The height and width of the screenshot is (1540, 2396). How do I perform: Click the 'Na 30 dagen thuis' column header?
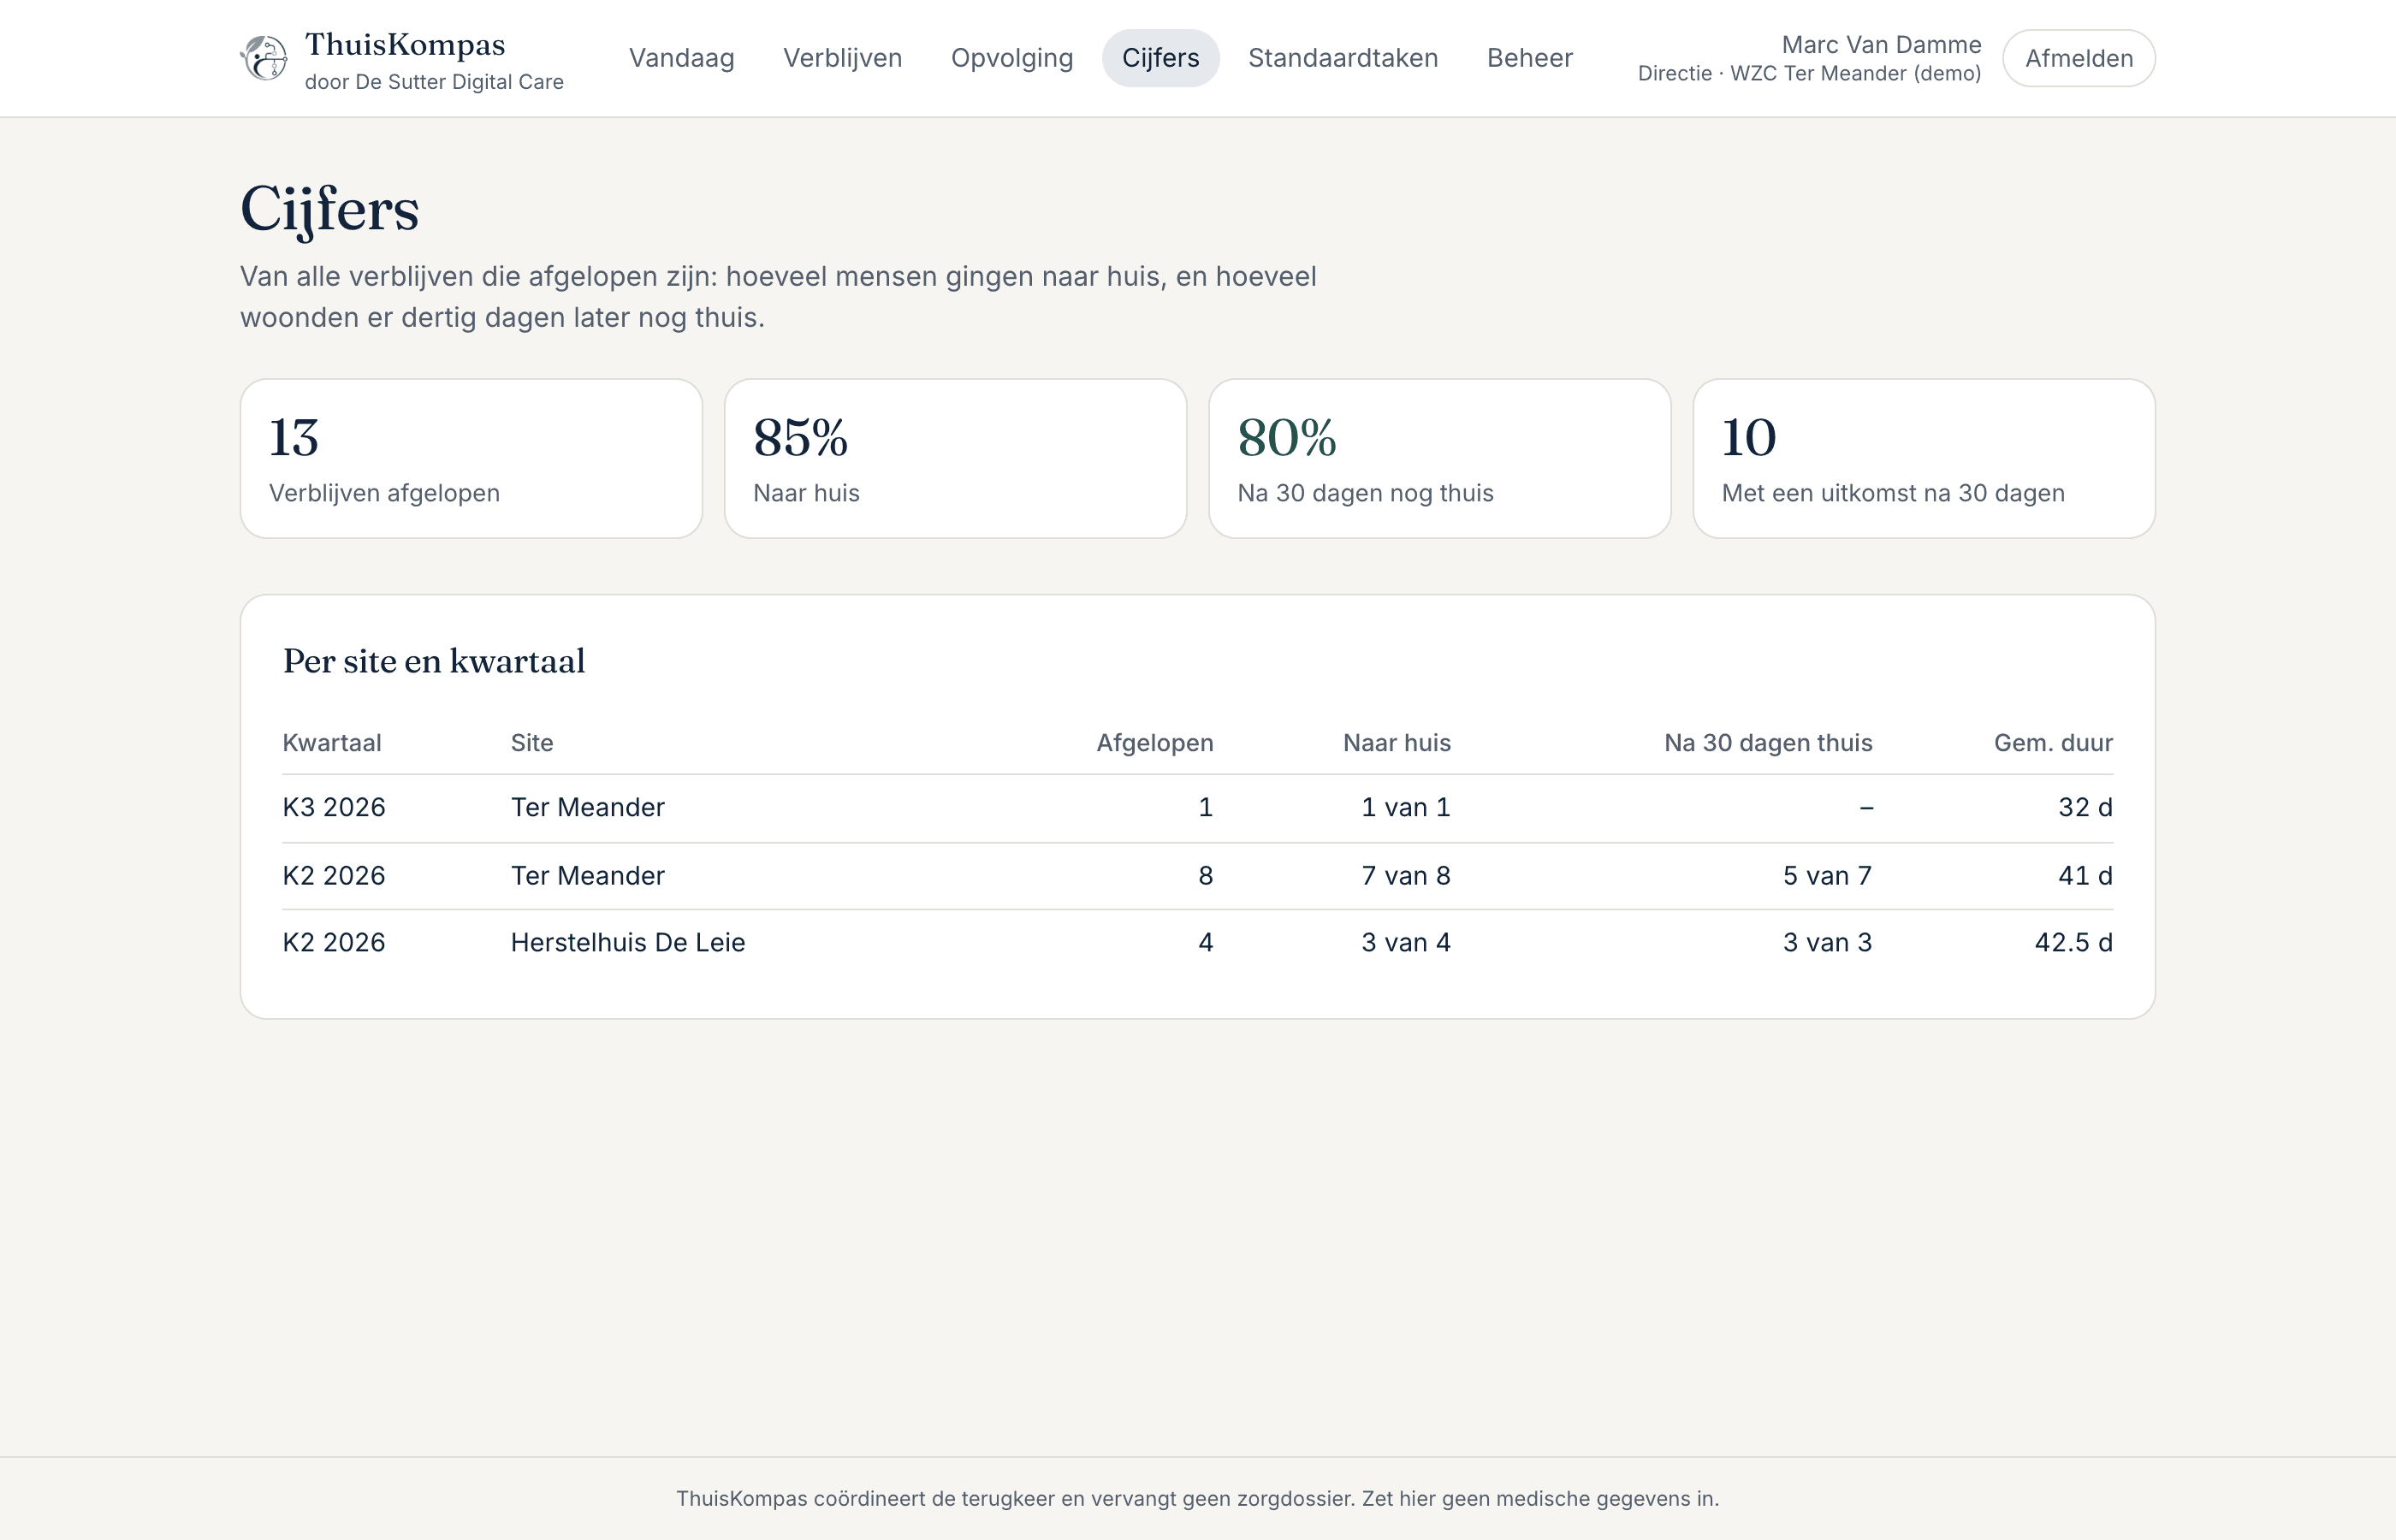click(1768, 743)
